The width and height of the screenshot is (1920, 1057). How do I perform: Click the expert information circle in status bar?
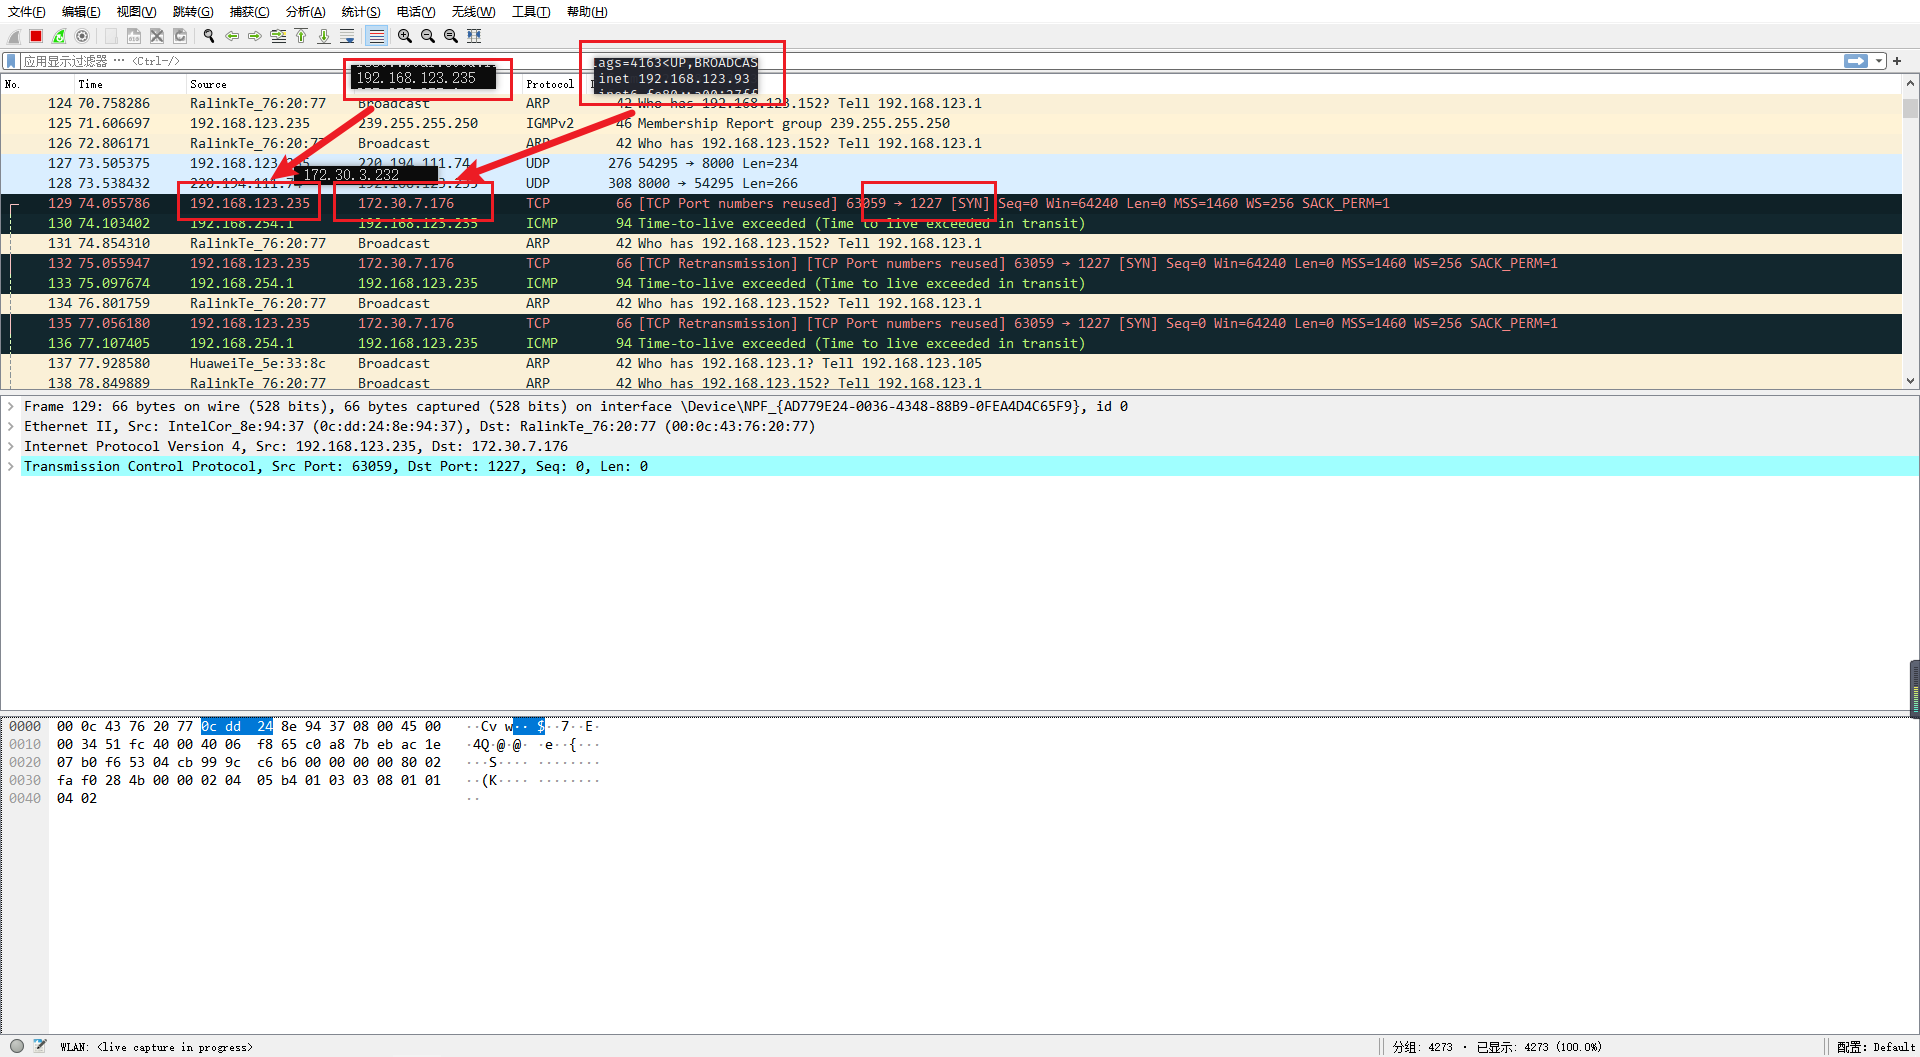17,1046
